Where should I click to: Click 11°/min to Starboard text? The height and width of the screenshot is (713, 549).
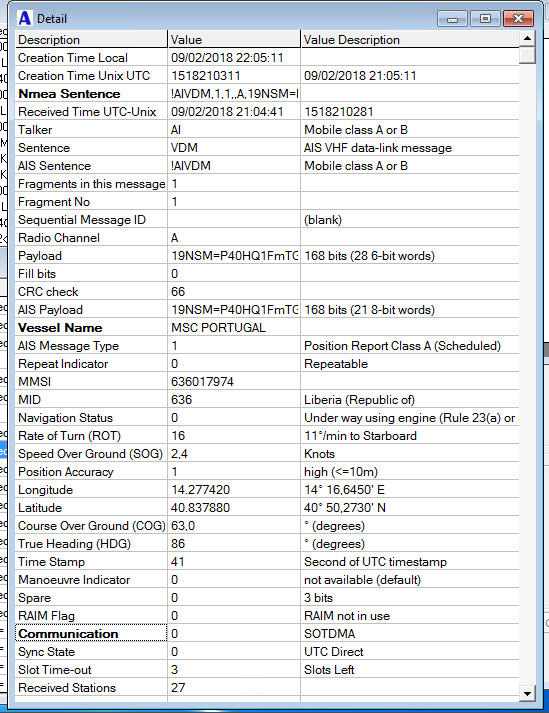coord(360,436)
